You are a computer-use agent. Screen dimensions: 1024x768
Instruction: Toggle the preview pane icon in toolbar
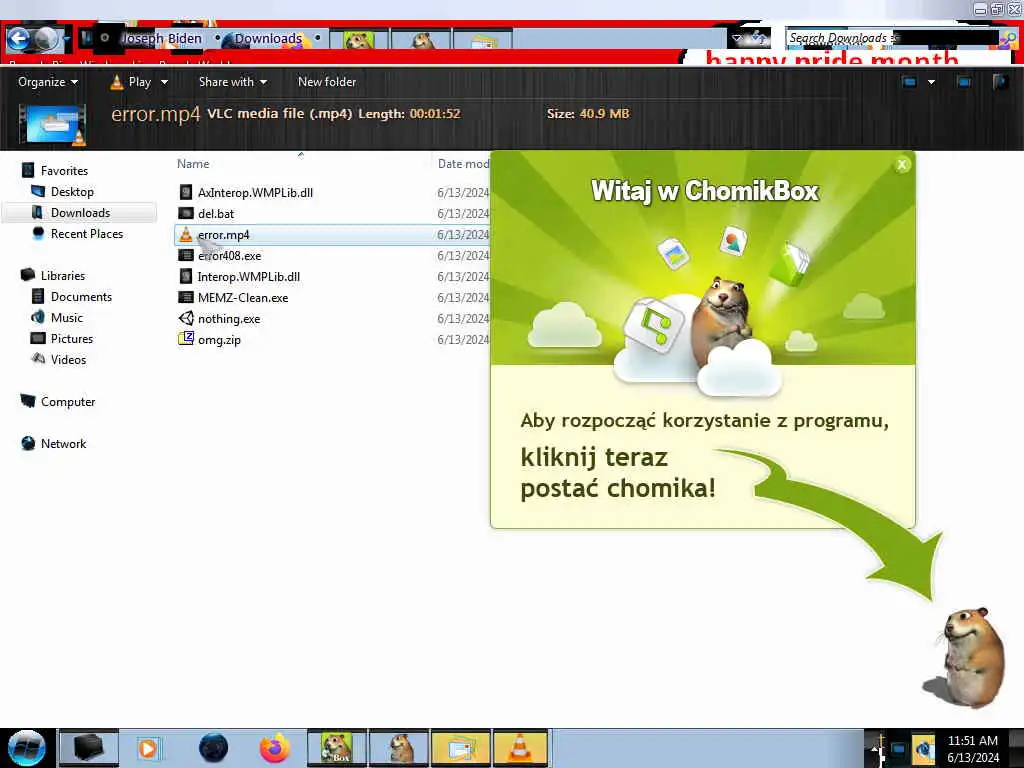click(x=963, y=82)
